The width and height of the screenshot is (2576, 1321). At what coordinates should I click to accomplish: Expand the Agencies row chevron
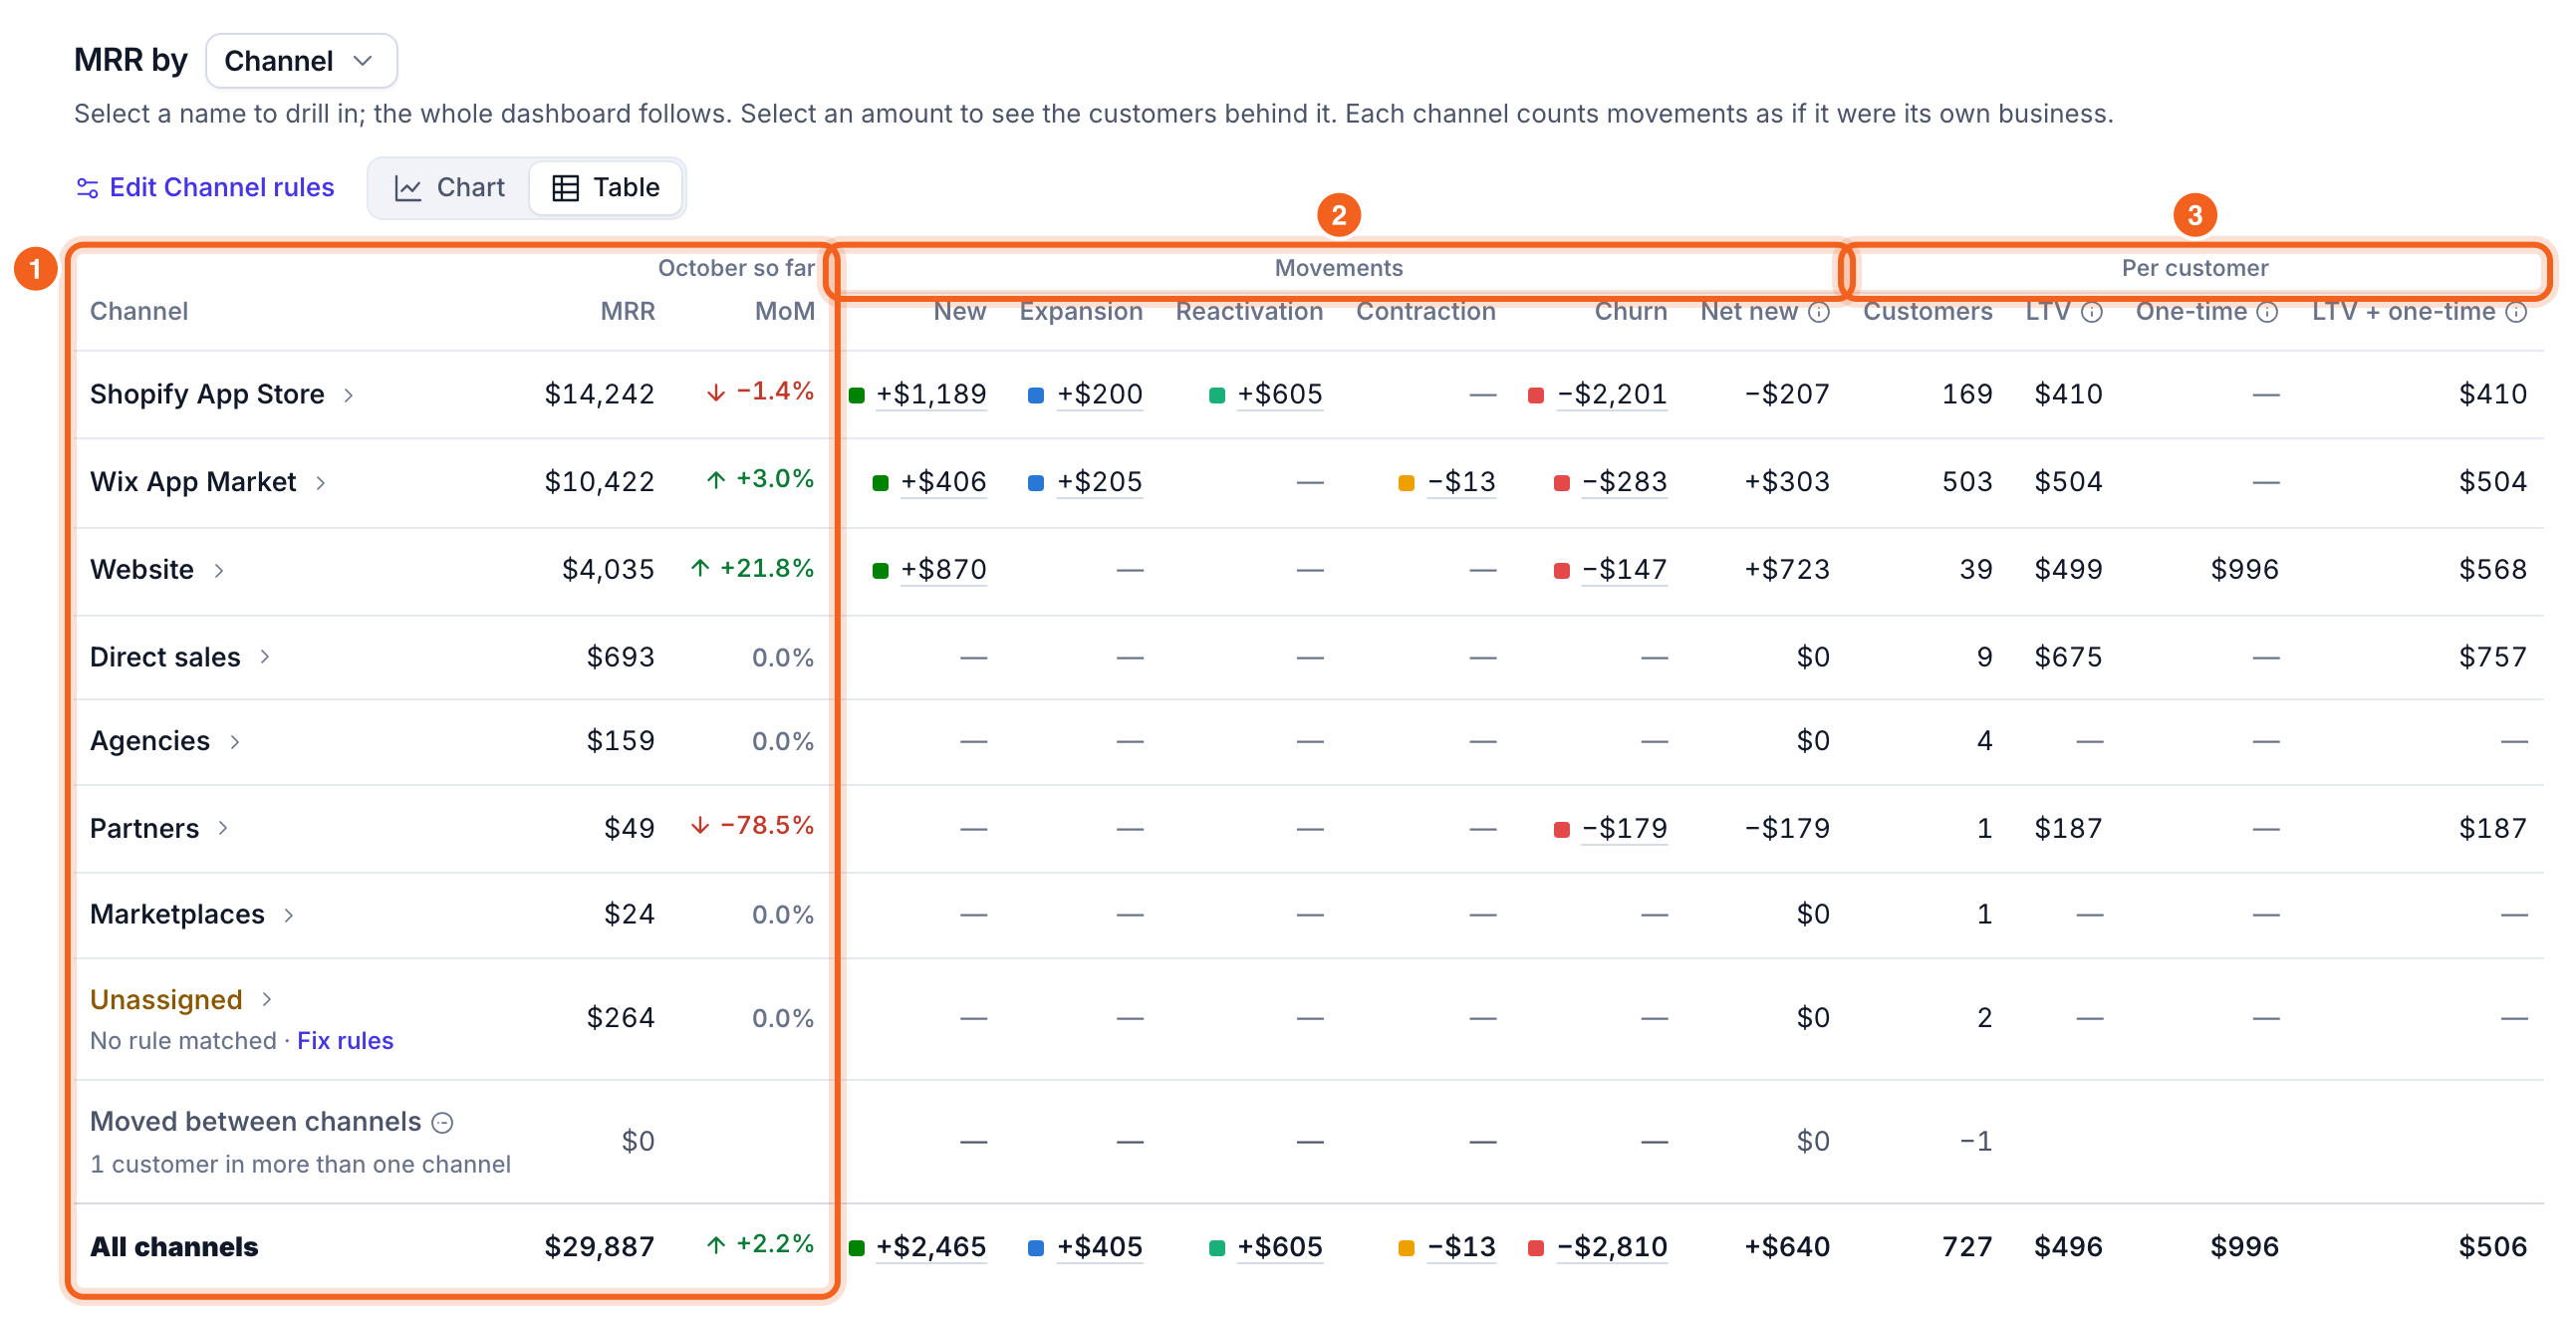point(234,741)
